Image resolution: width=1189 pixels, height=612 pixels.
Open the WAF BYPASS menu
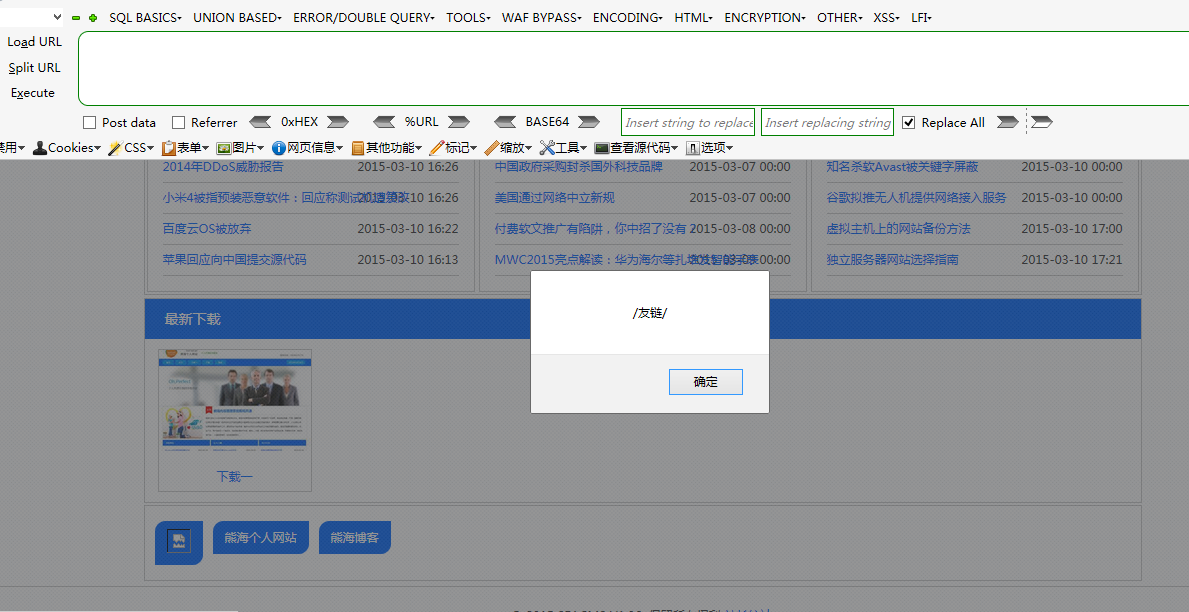point(542,17)
